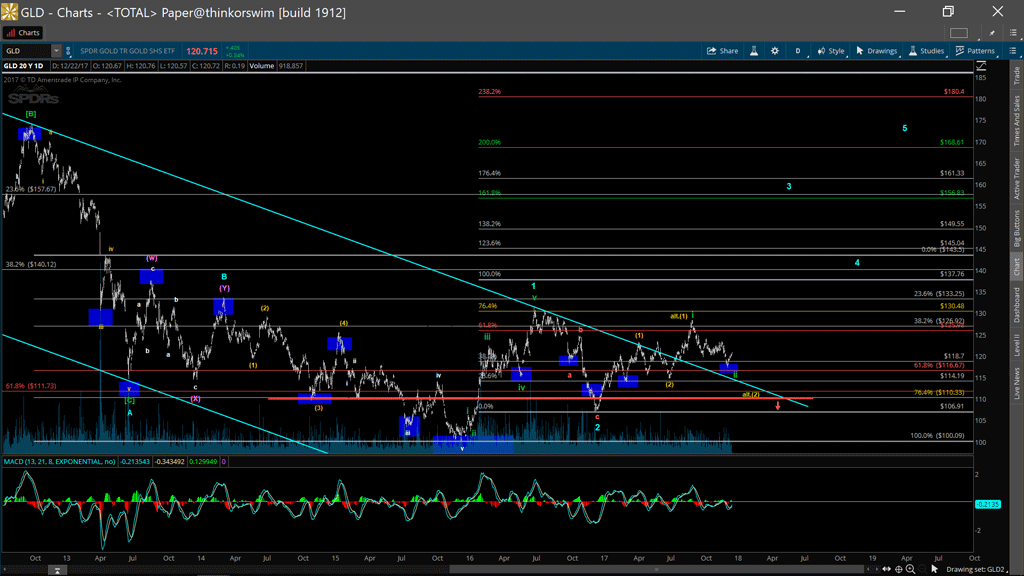Expand the GLD symbol dropdown arrow

point(56,51)
